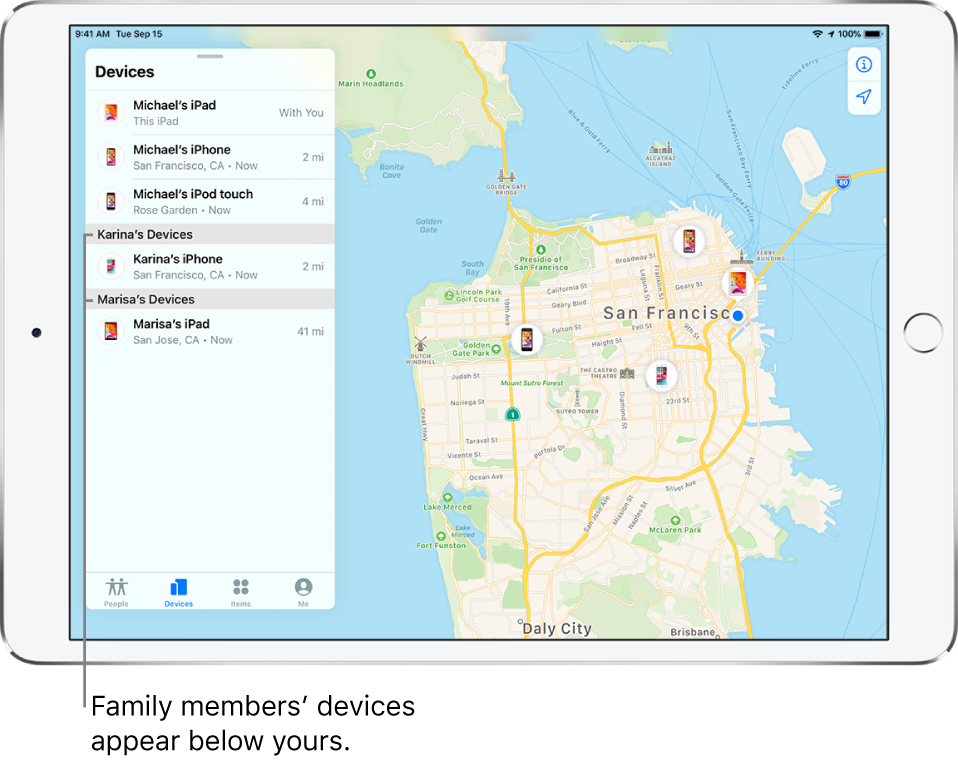Tap the Mount Sutro Forest label

point(532,383)
